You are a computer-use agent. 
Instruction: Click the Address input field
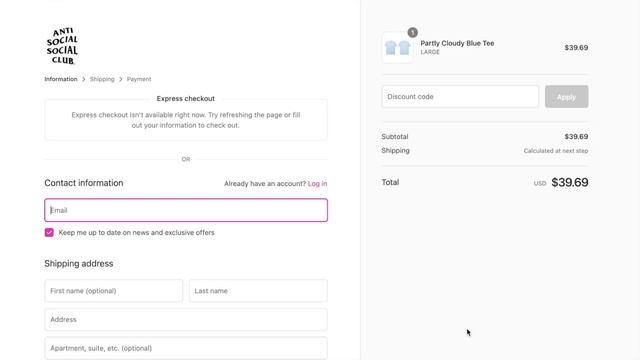pyautogui.click(x=186, y=319)
